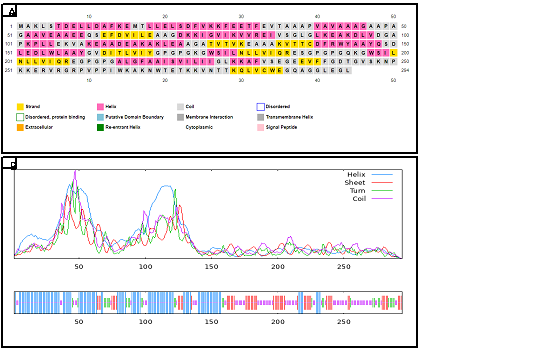Select the Putative Domain Boundary swatch
The height and width of the screenshot is (364, 550).
tap(100, 117)
